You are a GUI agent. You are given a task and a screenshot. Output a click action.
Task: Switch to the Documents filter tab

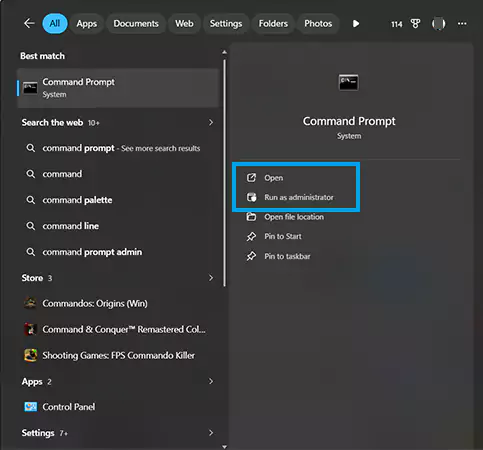point(136,23)
